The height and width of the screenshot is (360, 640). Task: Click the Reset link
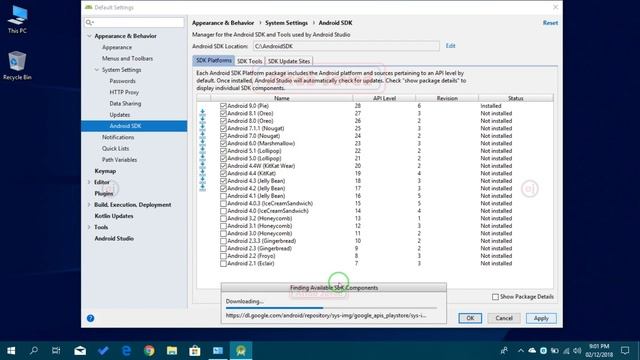(x=550, y=23)
